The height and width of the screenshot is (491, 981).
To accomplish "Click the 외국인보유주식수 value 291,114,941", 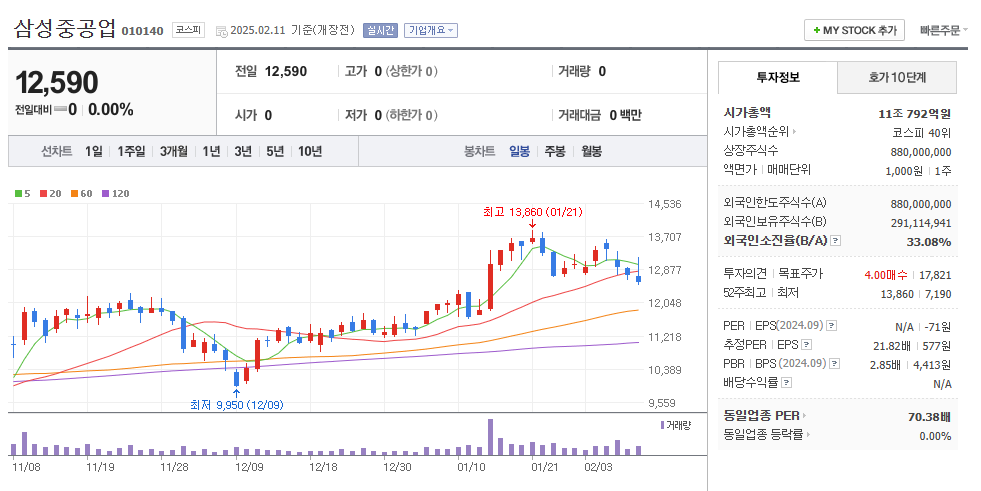I will 921,223.
